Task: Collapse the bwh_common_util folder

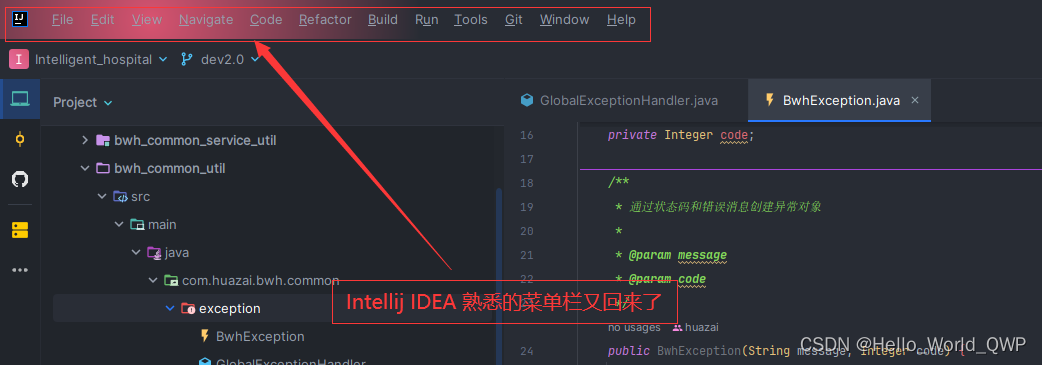Action: click(x=84, y=168)
